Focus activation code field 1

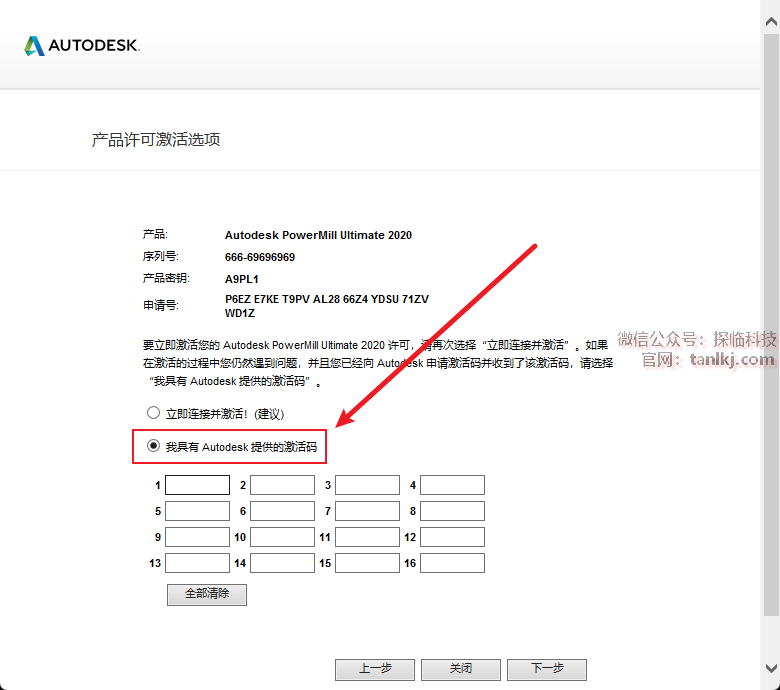point(197,485)
